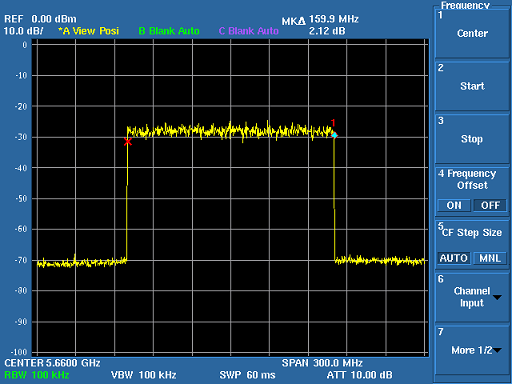Screen dimensions: 512x384
Task: Open the Channel Input dropdown arrow
Action: pyautogui.click(x=497, y=297)
